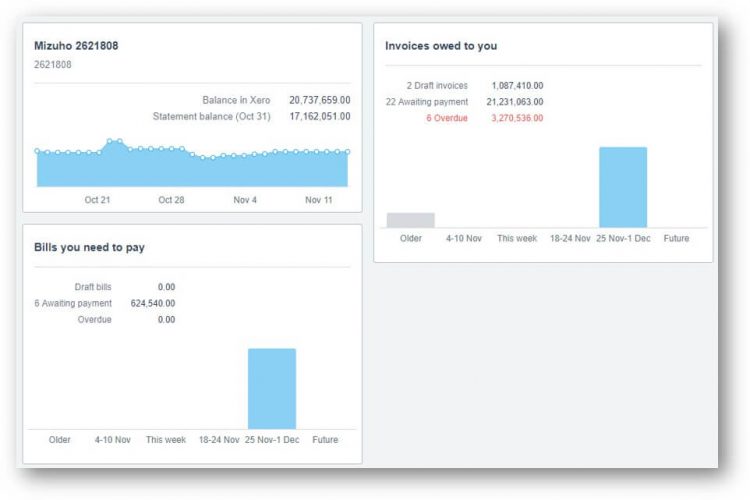
Task: Click the This week label in the bills chart
Action: point(166,440)
